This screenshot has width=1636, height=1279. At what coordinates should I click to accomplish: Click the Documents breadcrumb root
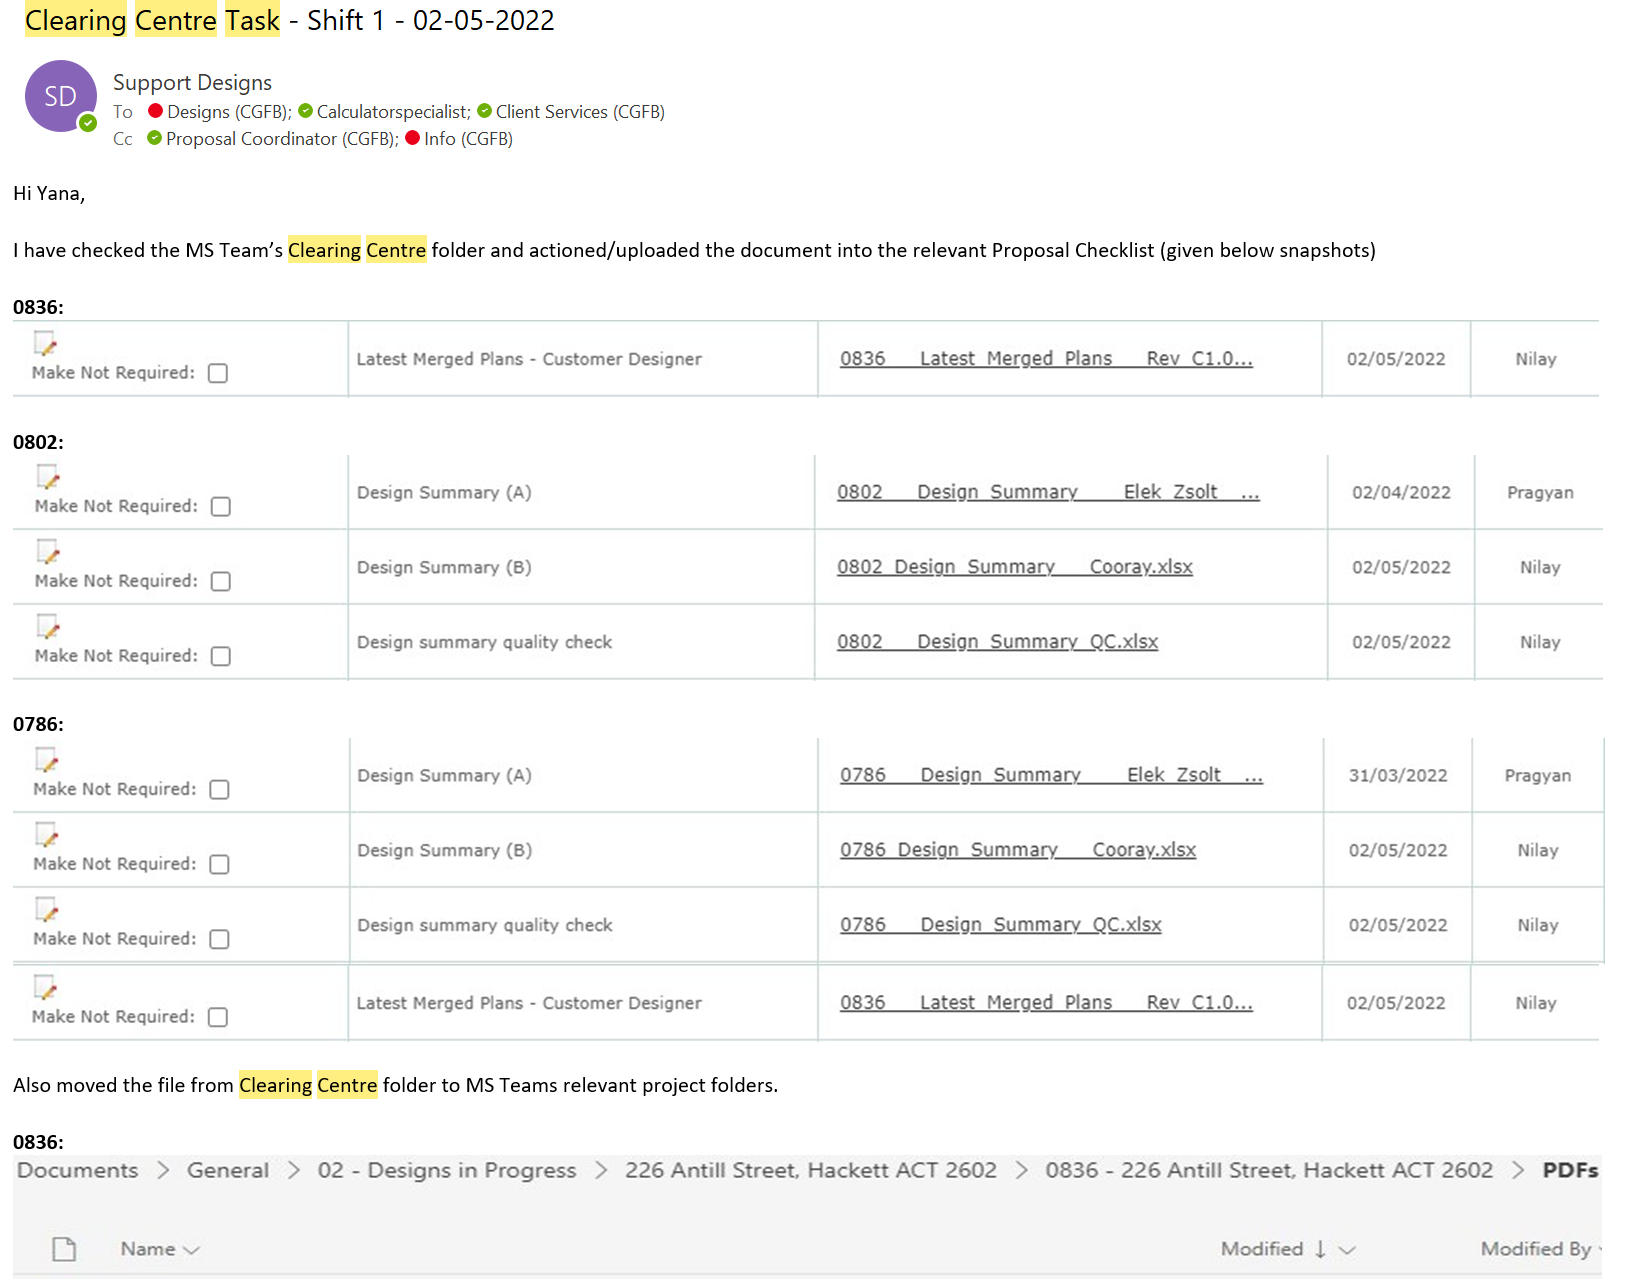[76, 1170]
